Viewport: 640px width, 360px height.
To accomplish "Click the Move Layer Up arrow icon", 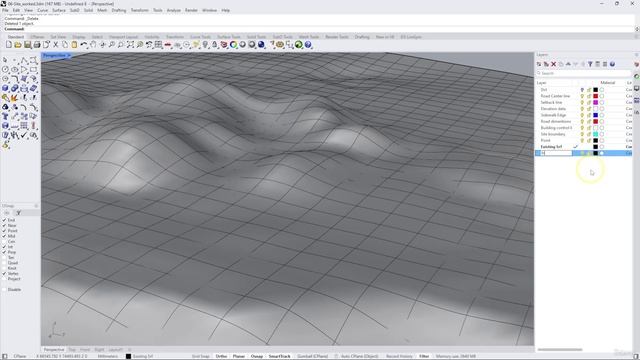I will click(568, 64).
